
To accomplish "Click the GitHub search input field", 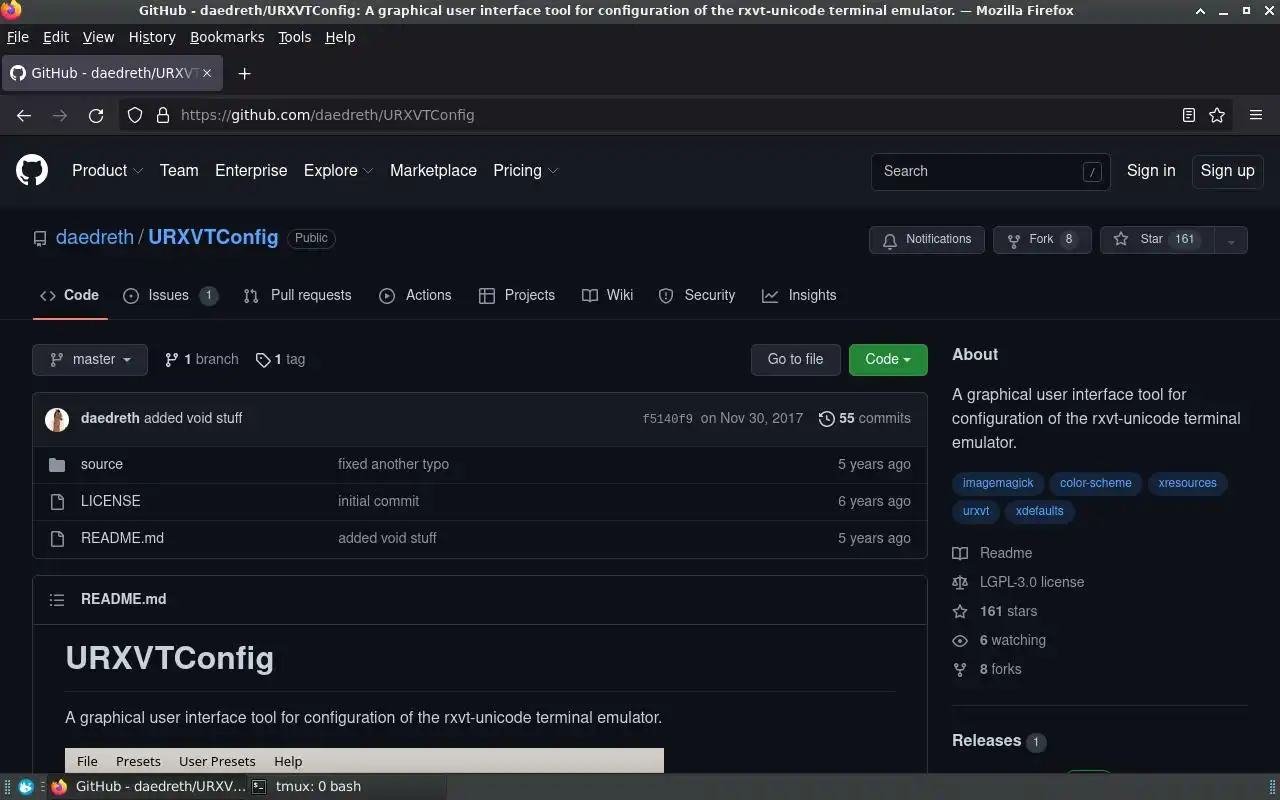I will 990,171.
